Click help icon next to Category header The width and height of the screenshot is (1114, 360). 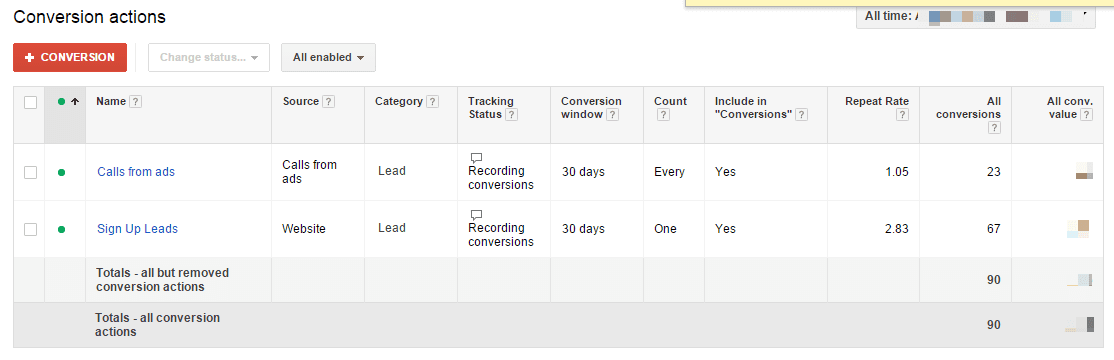[432, 102]
